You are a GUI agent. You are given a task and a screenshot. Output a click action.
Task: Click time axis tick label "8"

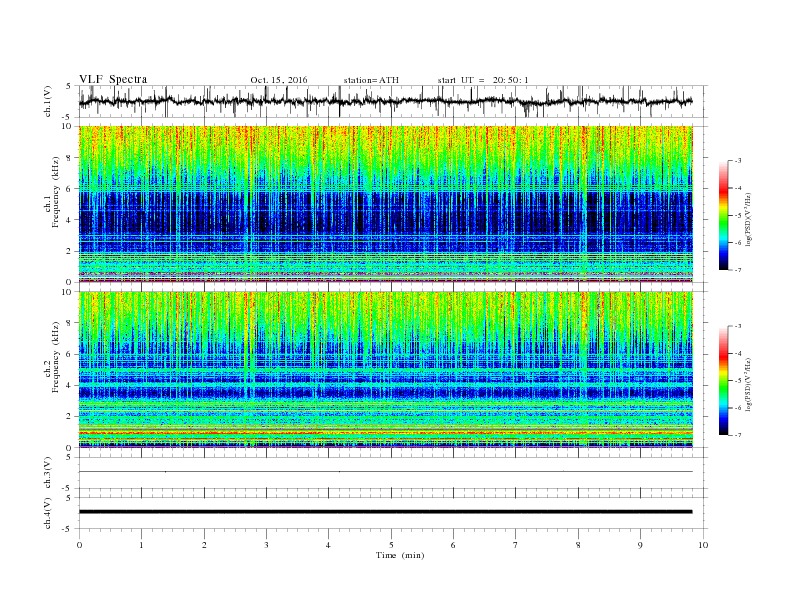pos(578,545)
